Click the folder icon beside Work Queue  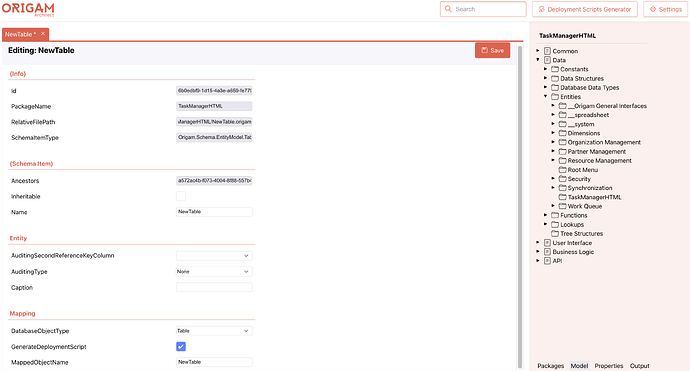[x=562, y=206]
